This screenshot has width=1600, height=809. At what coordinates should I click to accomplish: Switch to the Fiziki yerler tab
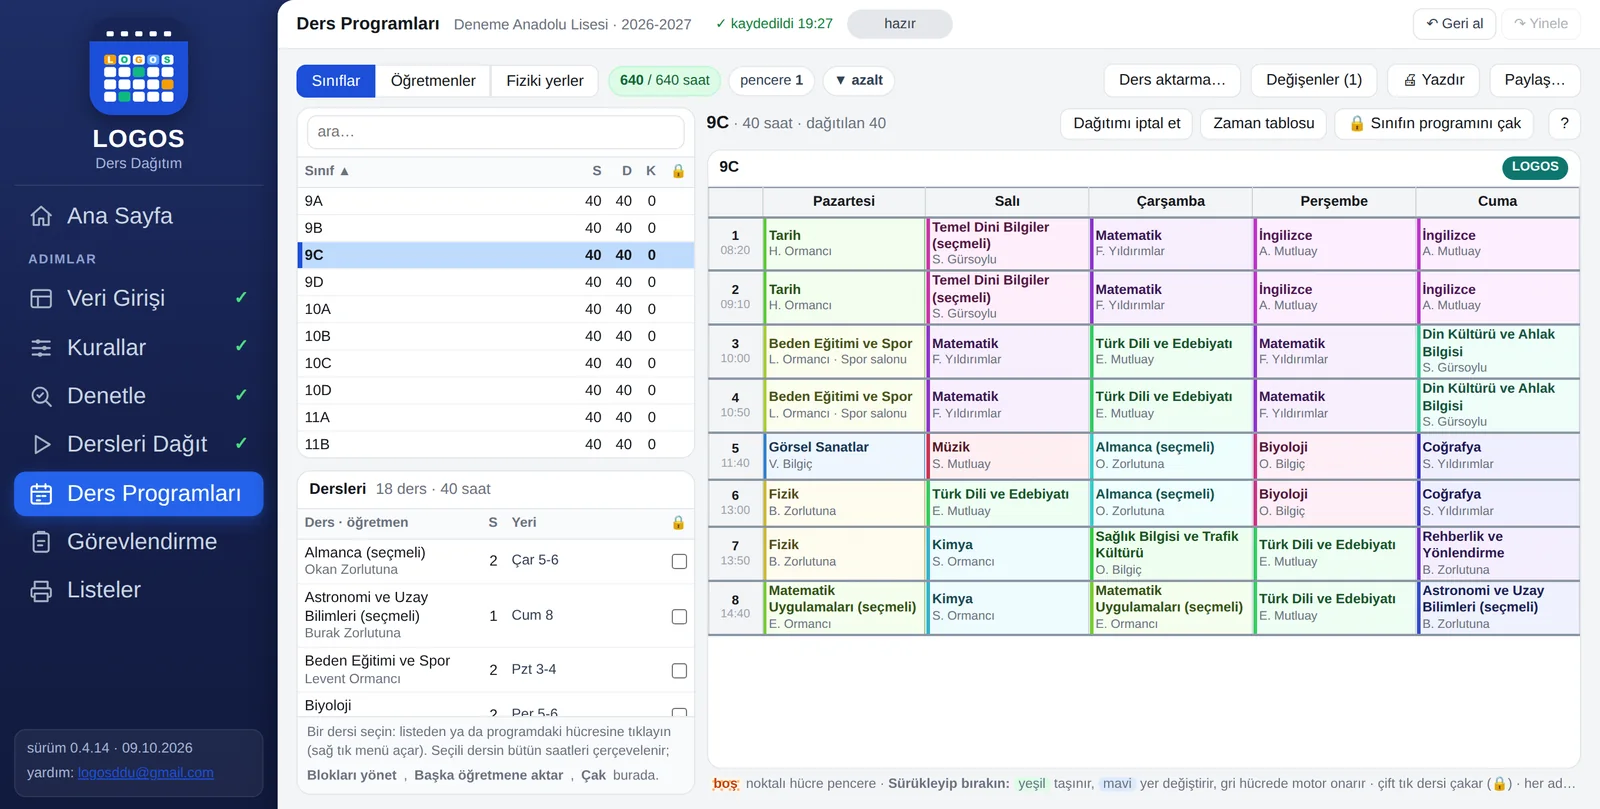pos(544,81)
